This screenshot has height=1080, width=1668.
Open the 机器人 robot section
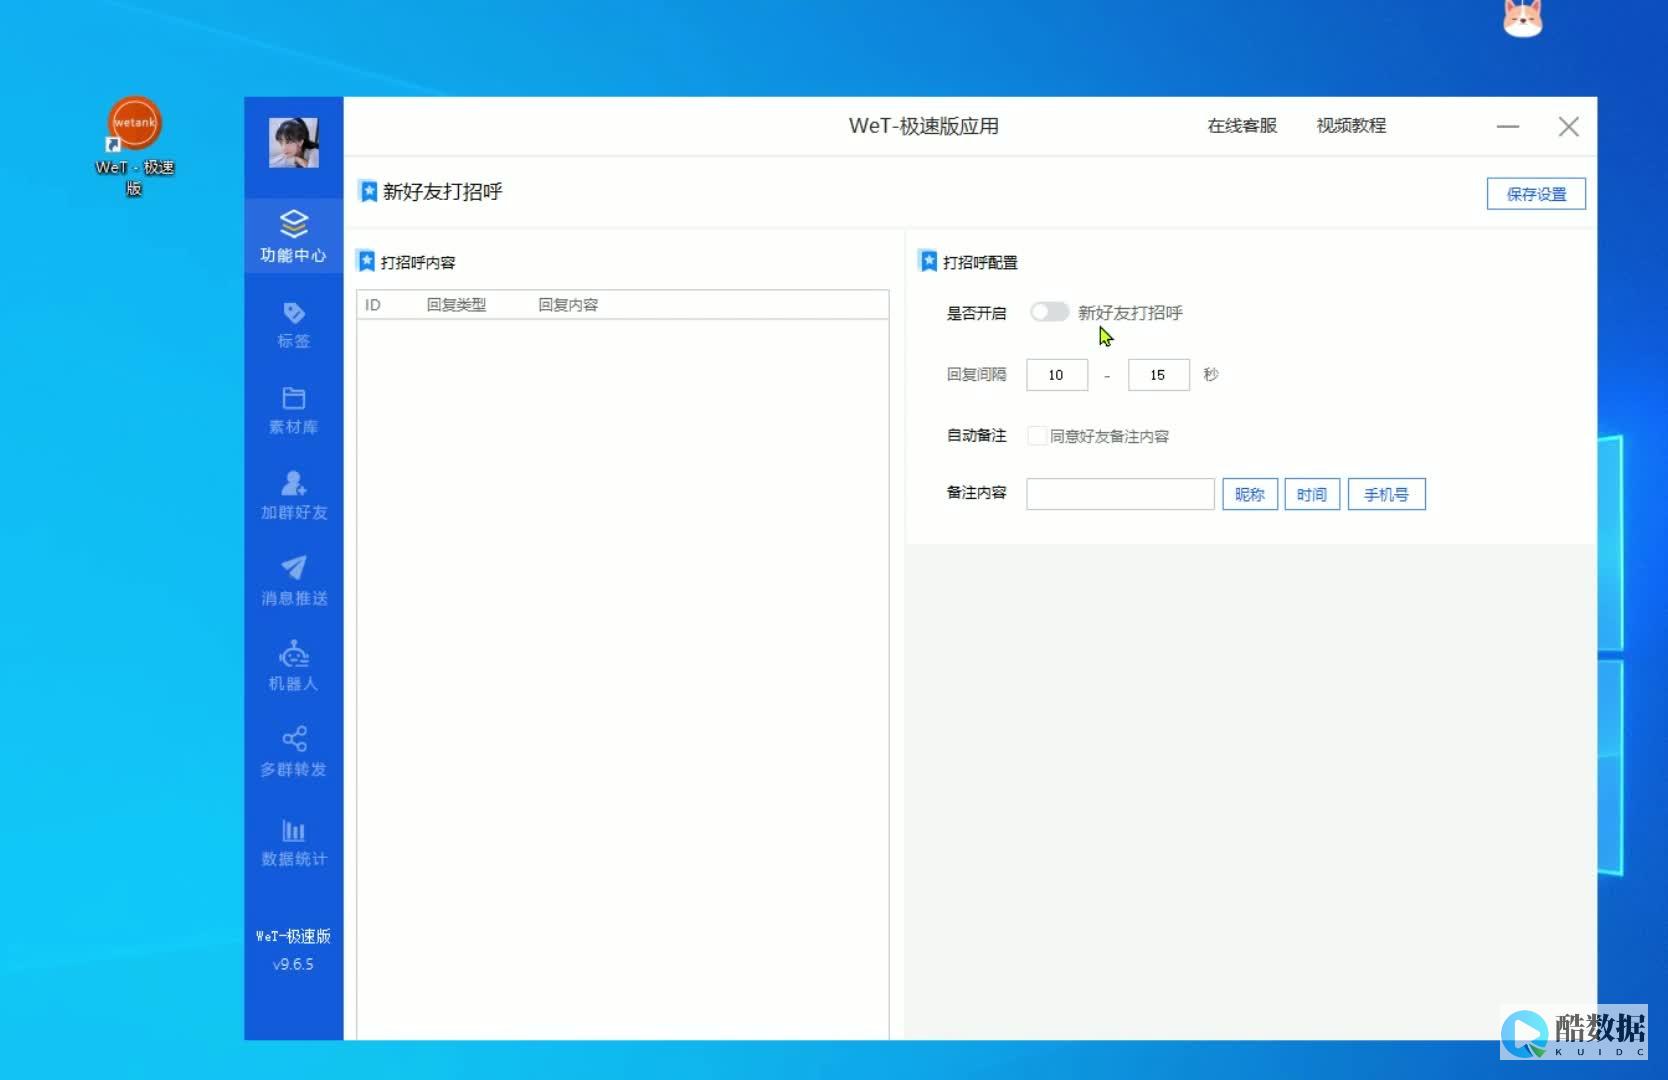click(293, 666)
